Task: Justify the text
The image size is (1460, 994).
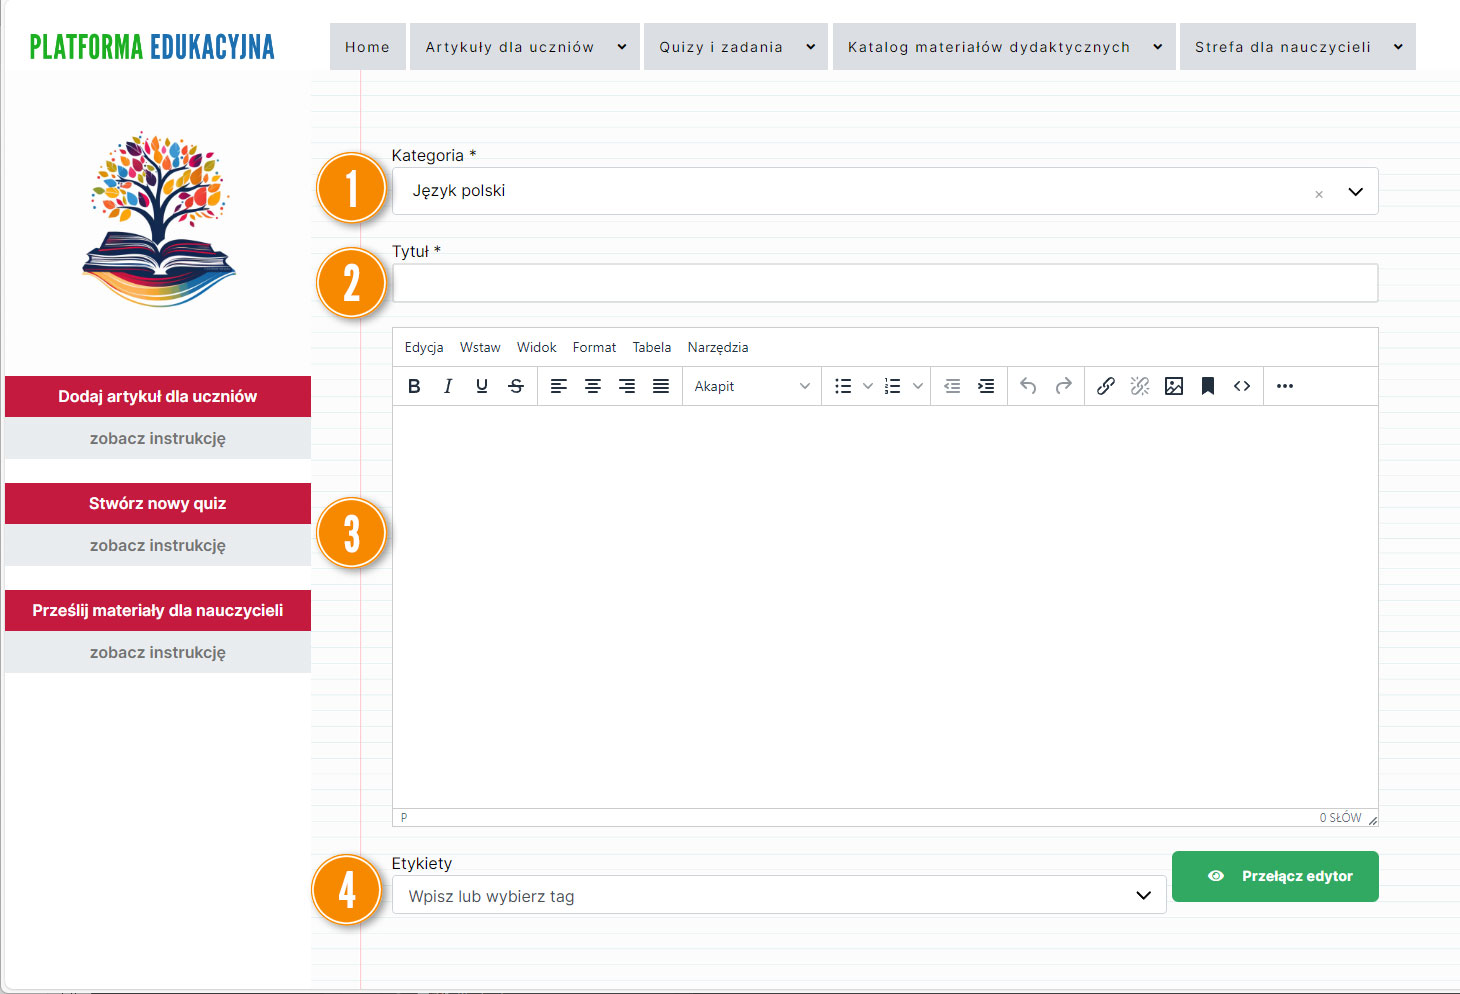Action: [661, 386]
